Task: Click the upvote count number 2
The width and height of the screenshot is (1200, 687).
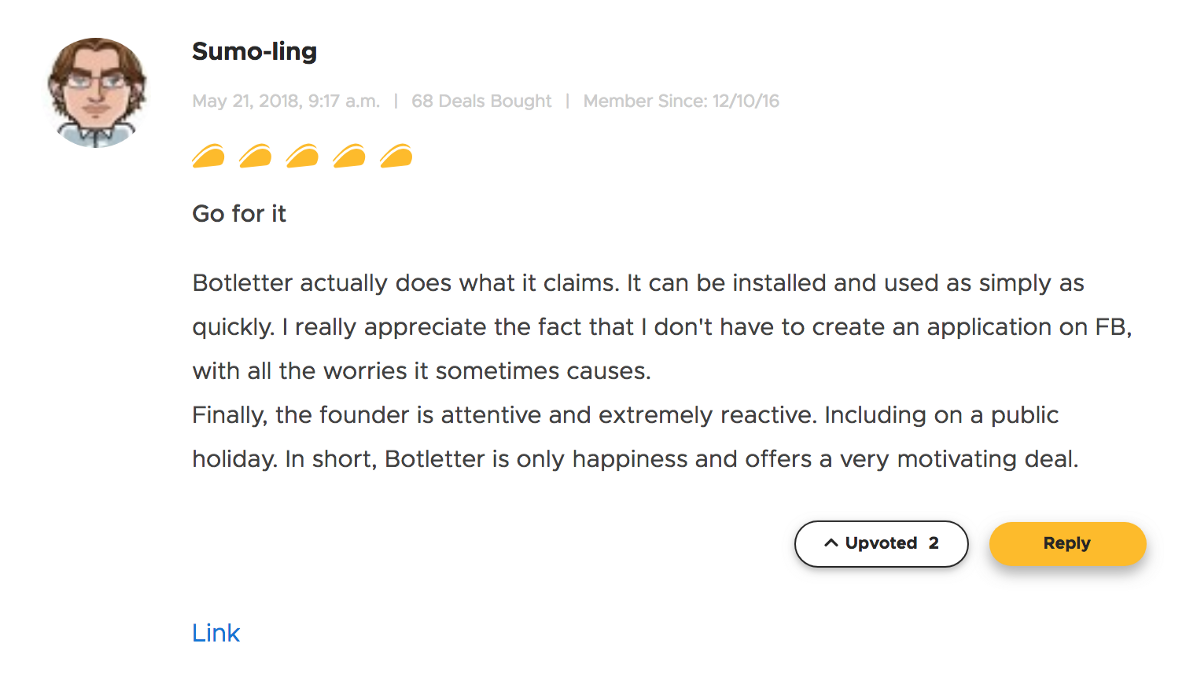Action: [933, 544]
